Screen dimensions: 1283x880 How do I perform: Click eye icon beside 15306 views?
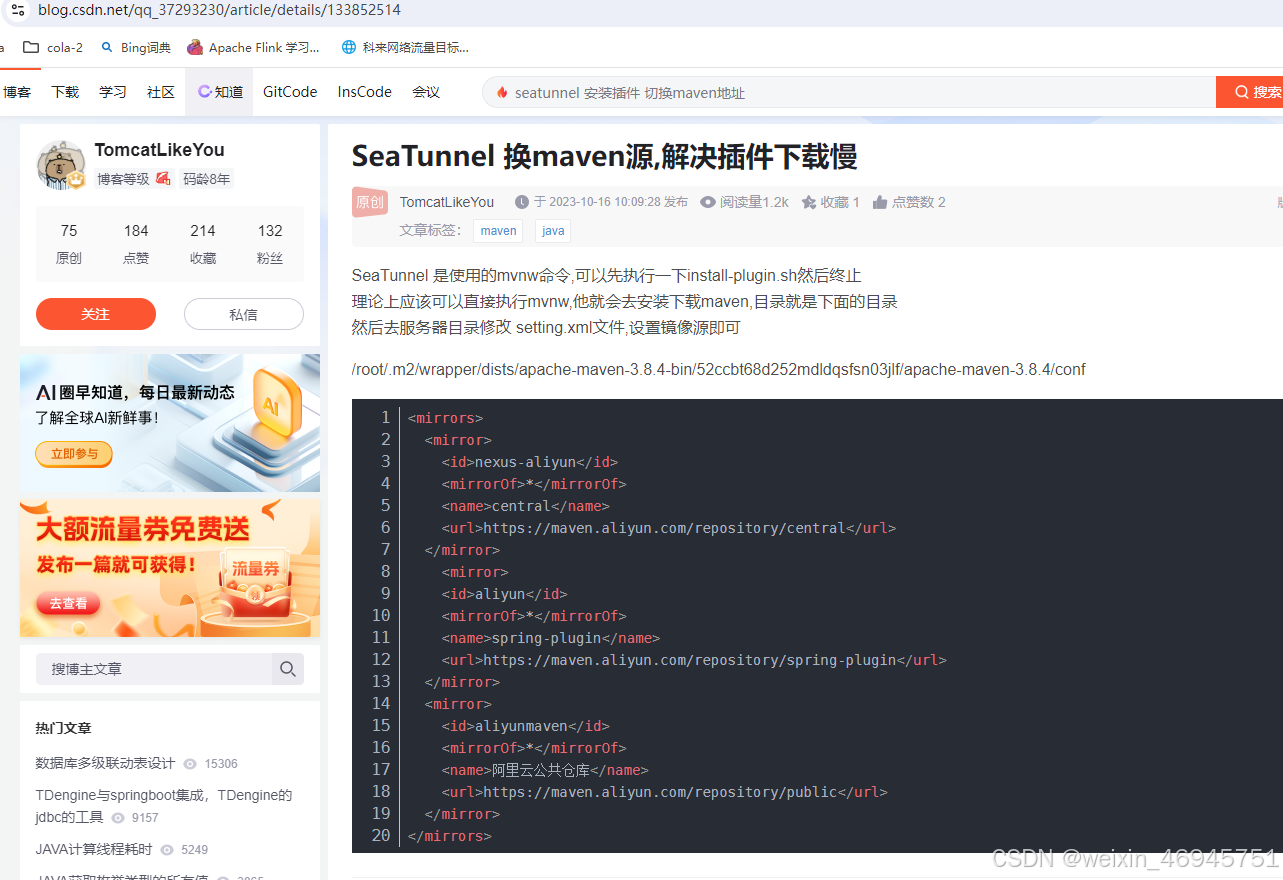click(191, 764)
